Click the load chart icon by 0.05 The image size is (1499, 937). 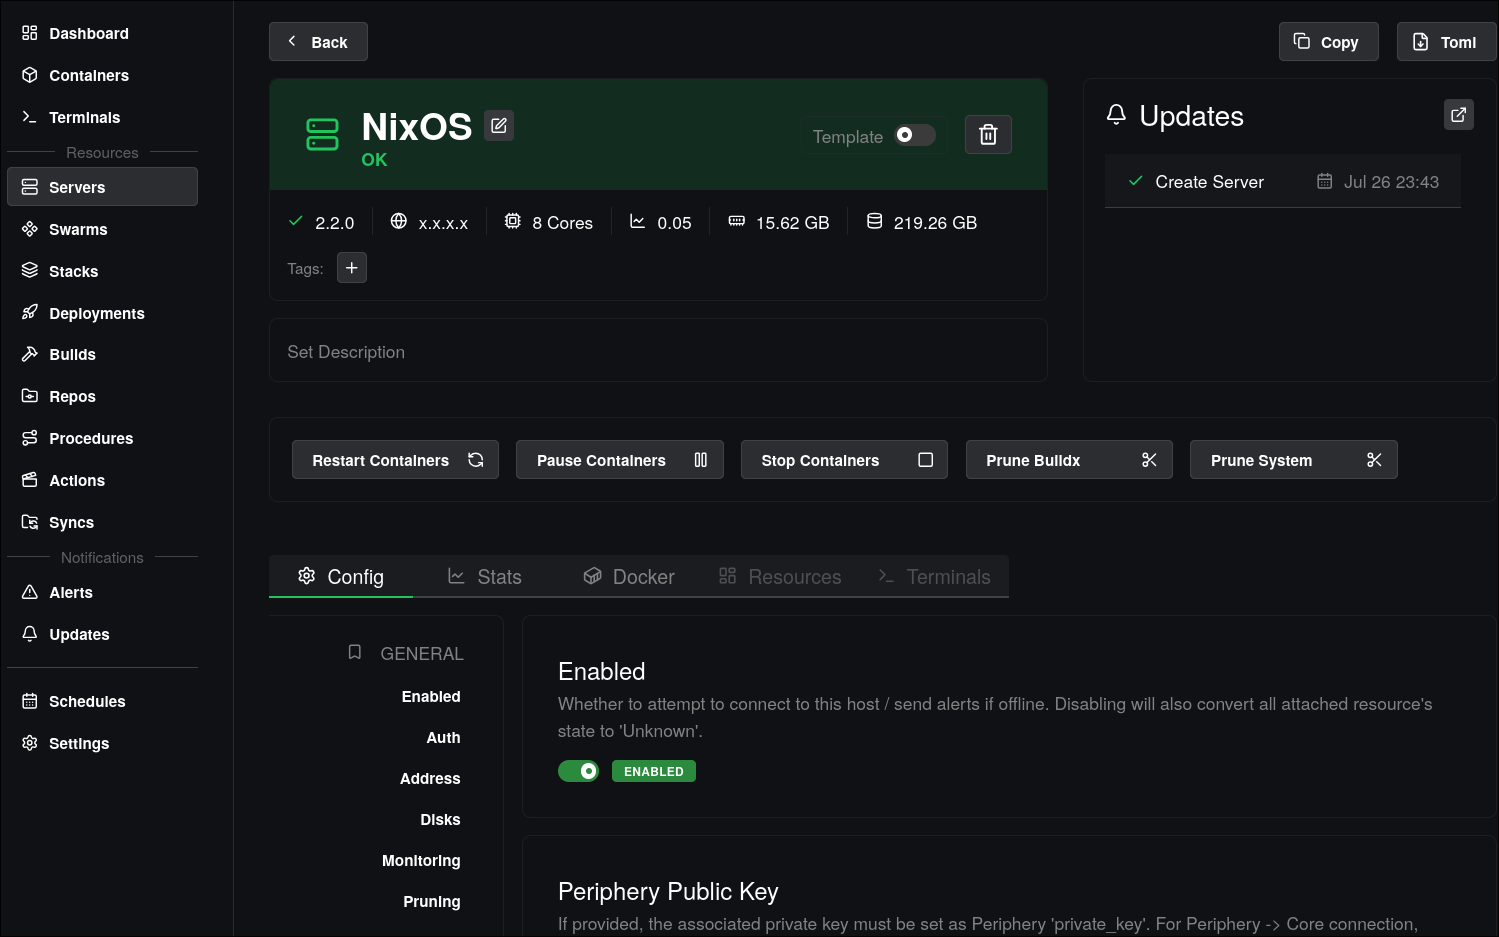pos(637,221)
